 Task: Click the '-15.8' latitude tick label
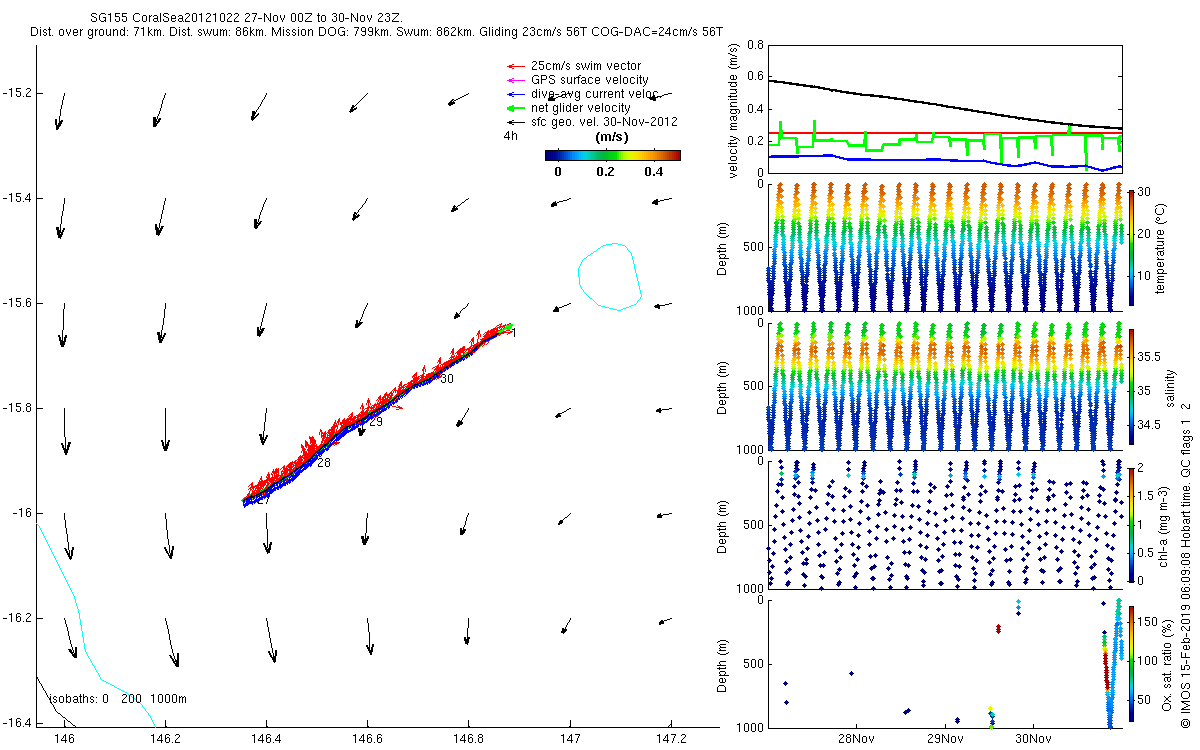click(17, 408)
